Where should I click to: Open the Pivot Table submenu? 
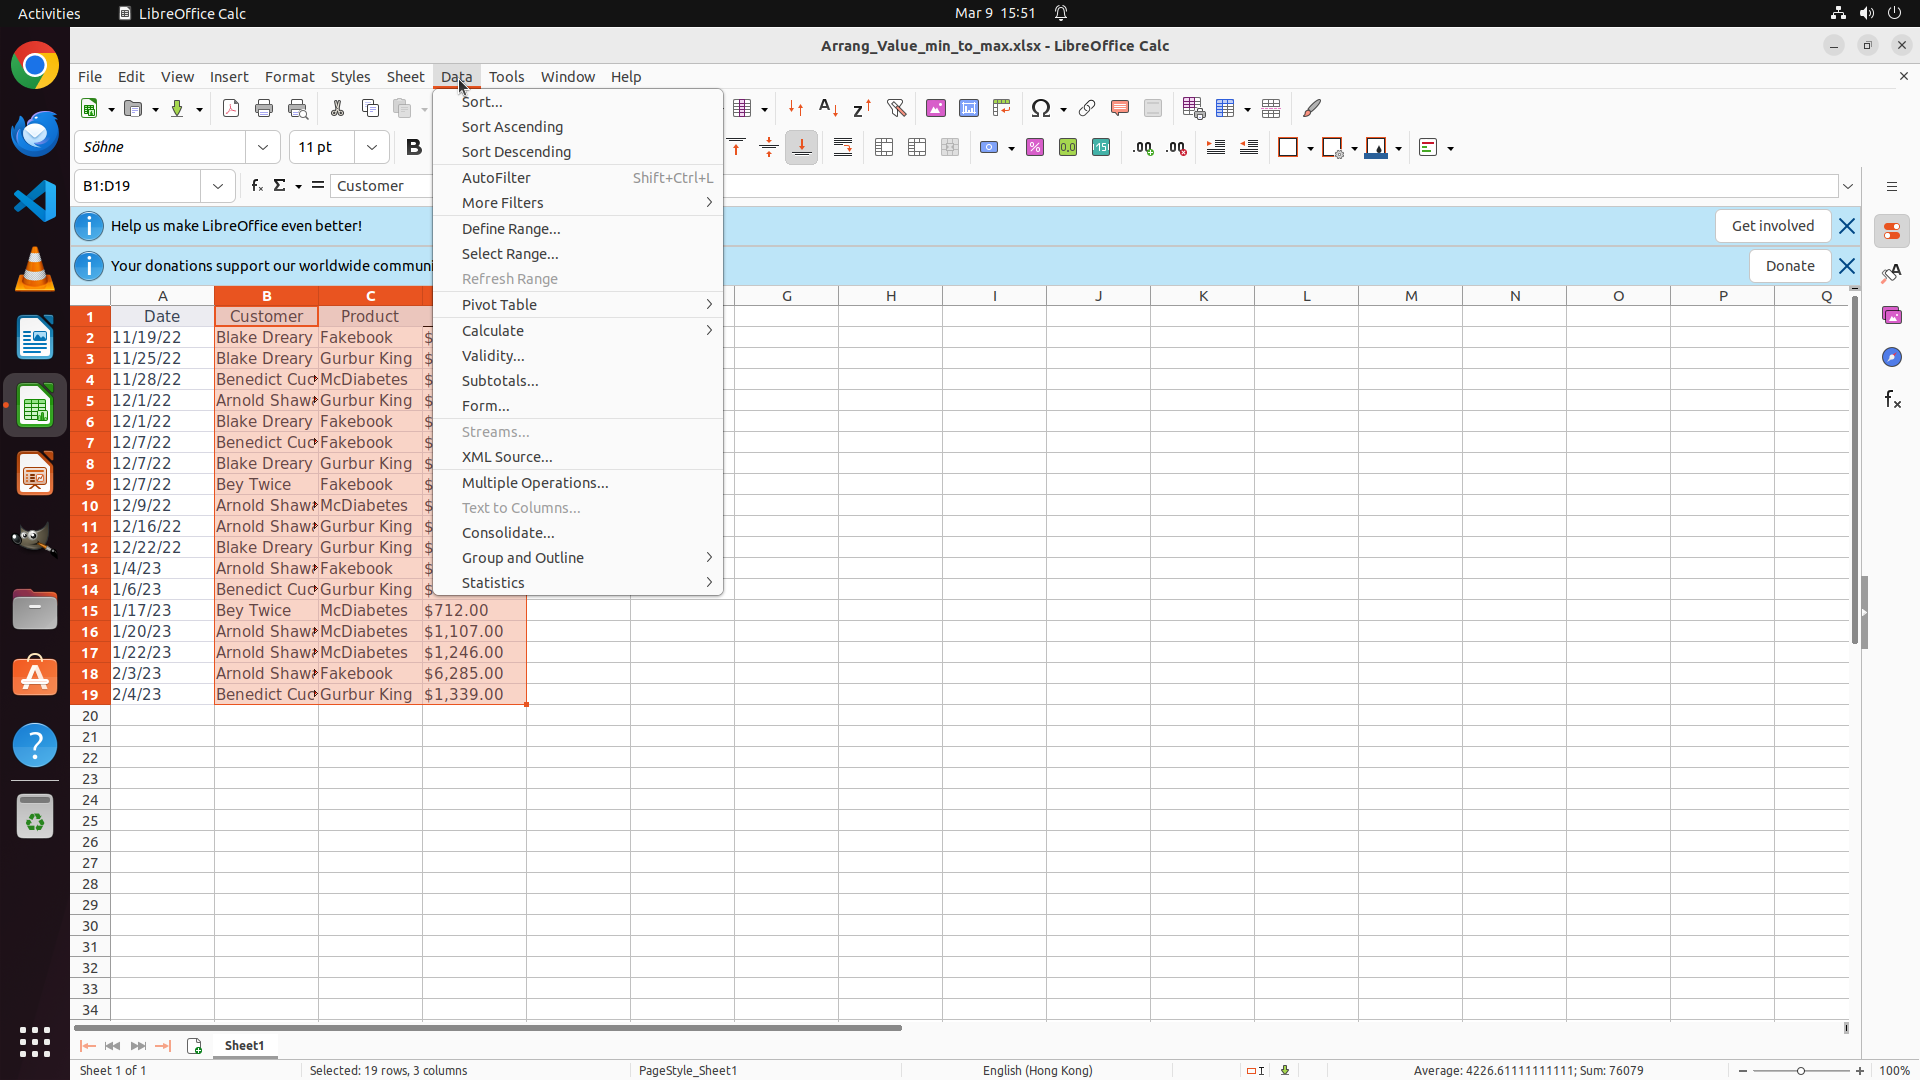click(x=578, y=305)
